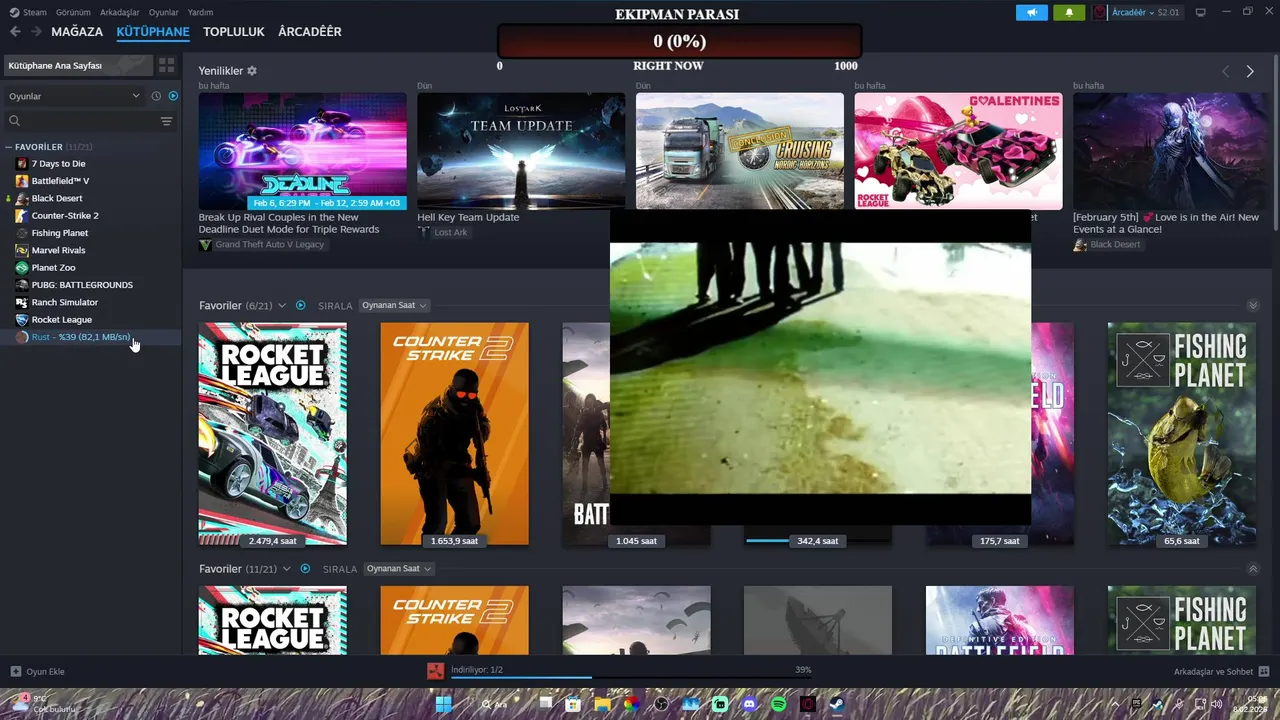The width and height of the screenshot is (1280, 720).
Task: Show hidden system tray icons chevron
Action: [x=1115, y=704]
